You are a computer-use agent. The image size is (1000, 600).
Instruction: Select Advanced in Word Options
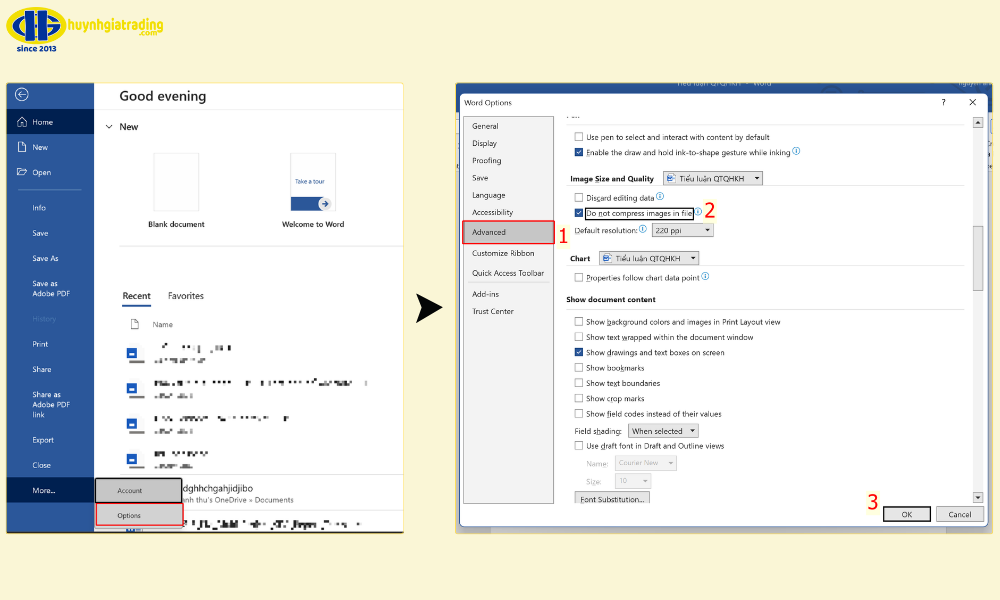pos(508,232)
